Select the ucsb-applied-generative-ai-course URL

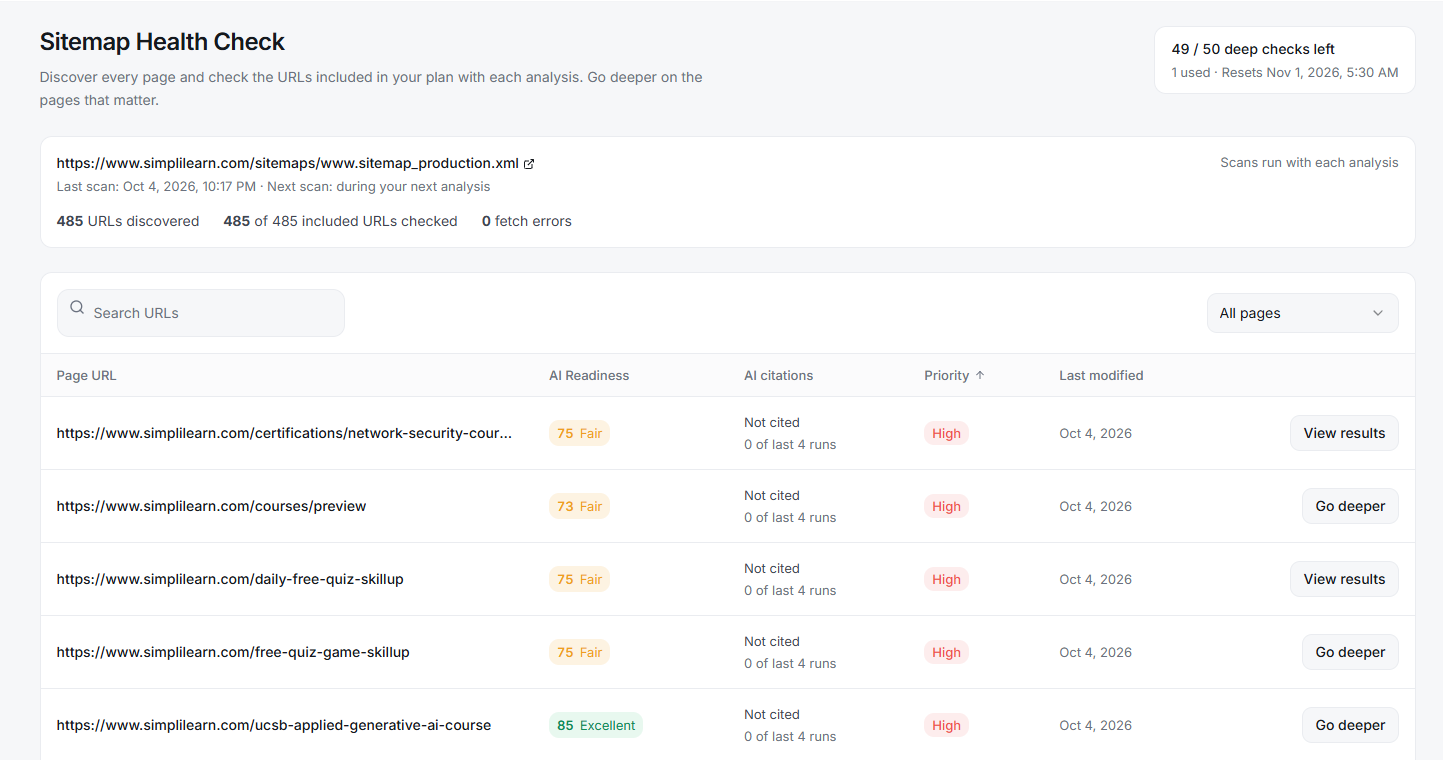tap(274, 725)
